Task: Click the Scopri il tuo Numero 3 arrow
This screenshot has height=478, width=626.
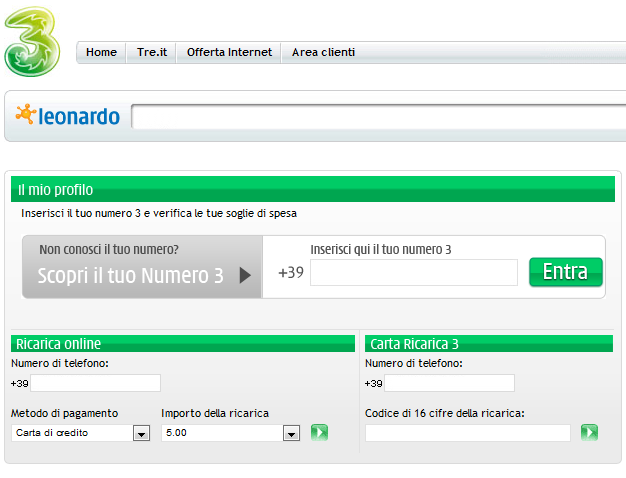Action: (245, 275)
